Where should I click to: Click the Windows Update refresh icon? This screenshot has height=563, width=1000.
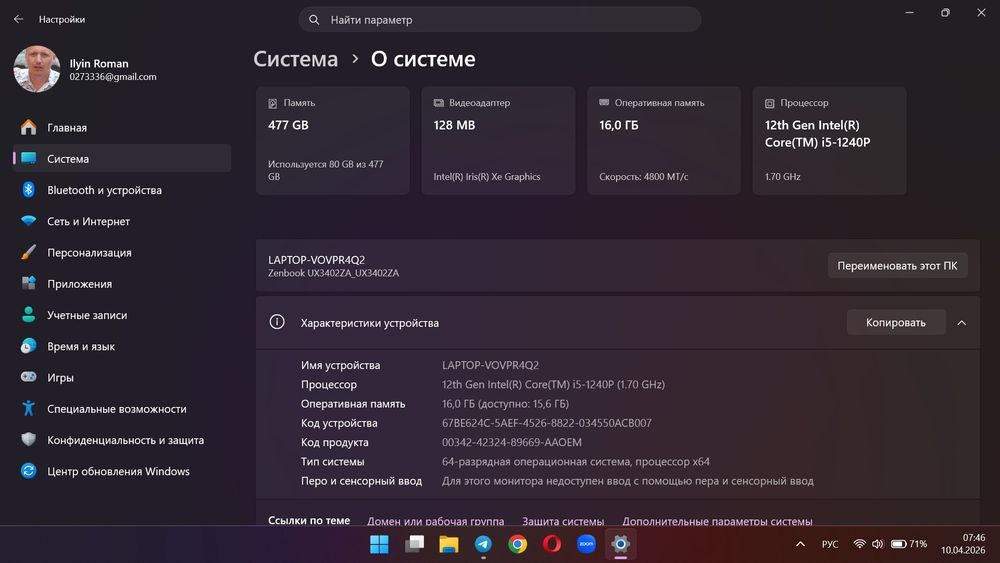28,471
